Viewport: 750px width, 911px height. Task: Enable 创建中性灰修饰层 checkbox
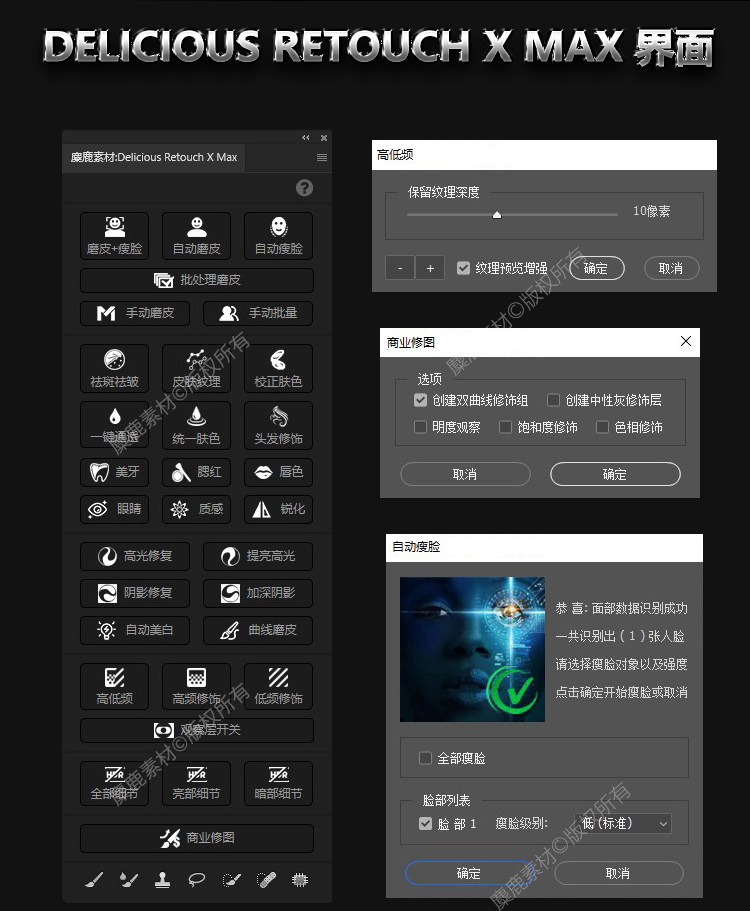click(x=553, y=400)
